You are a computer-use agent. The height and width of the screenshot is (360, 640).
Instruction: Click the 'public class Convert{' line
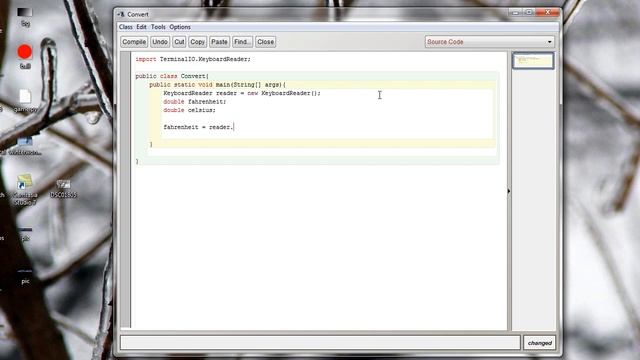[172, 76]
